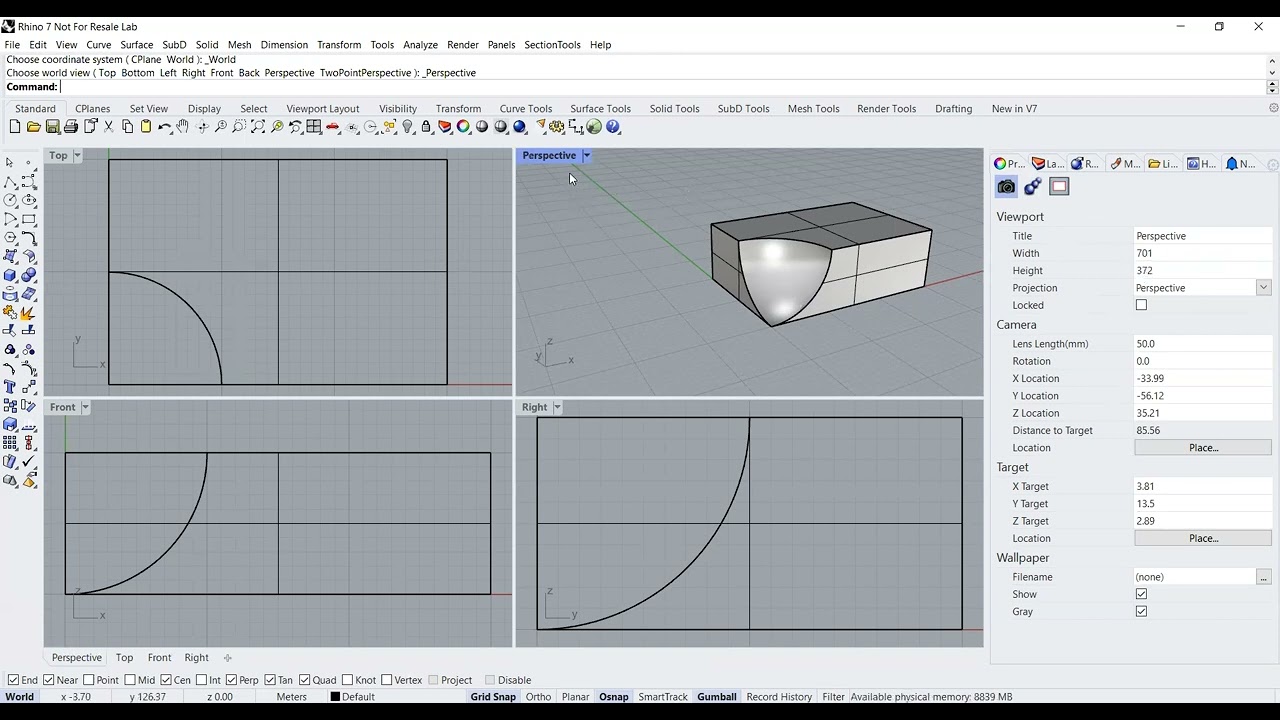The width and height of the screenshot is (1280, 720).
Task: Click the padlock Lock Objects icon
Action: pos(426,127)
